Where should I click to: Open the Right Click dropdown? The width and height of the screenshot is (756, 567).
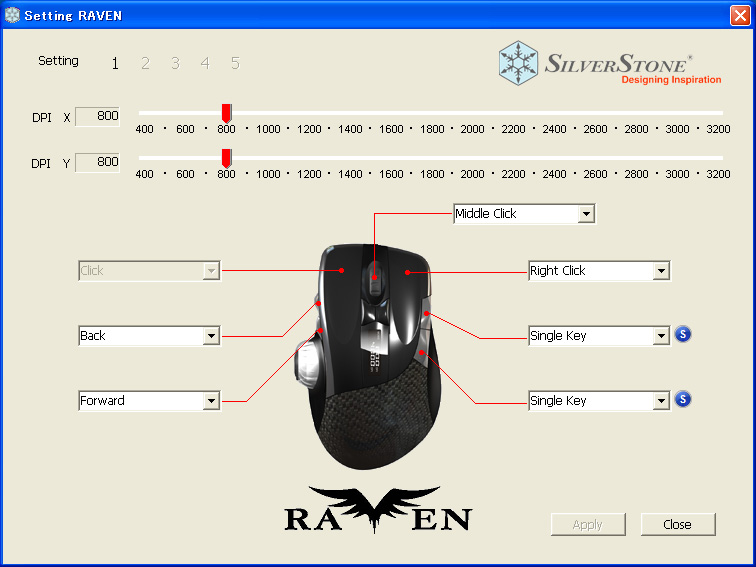[x=661, y=271]
